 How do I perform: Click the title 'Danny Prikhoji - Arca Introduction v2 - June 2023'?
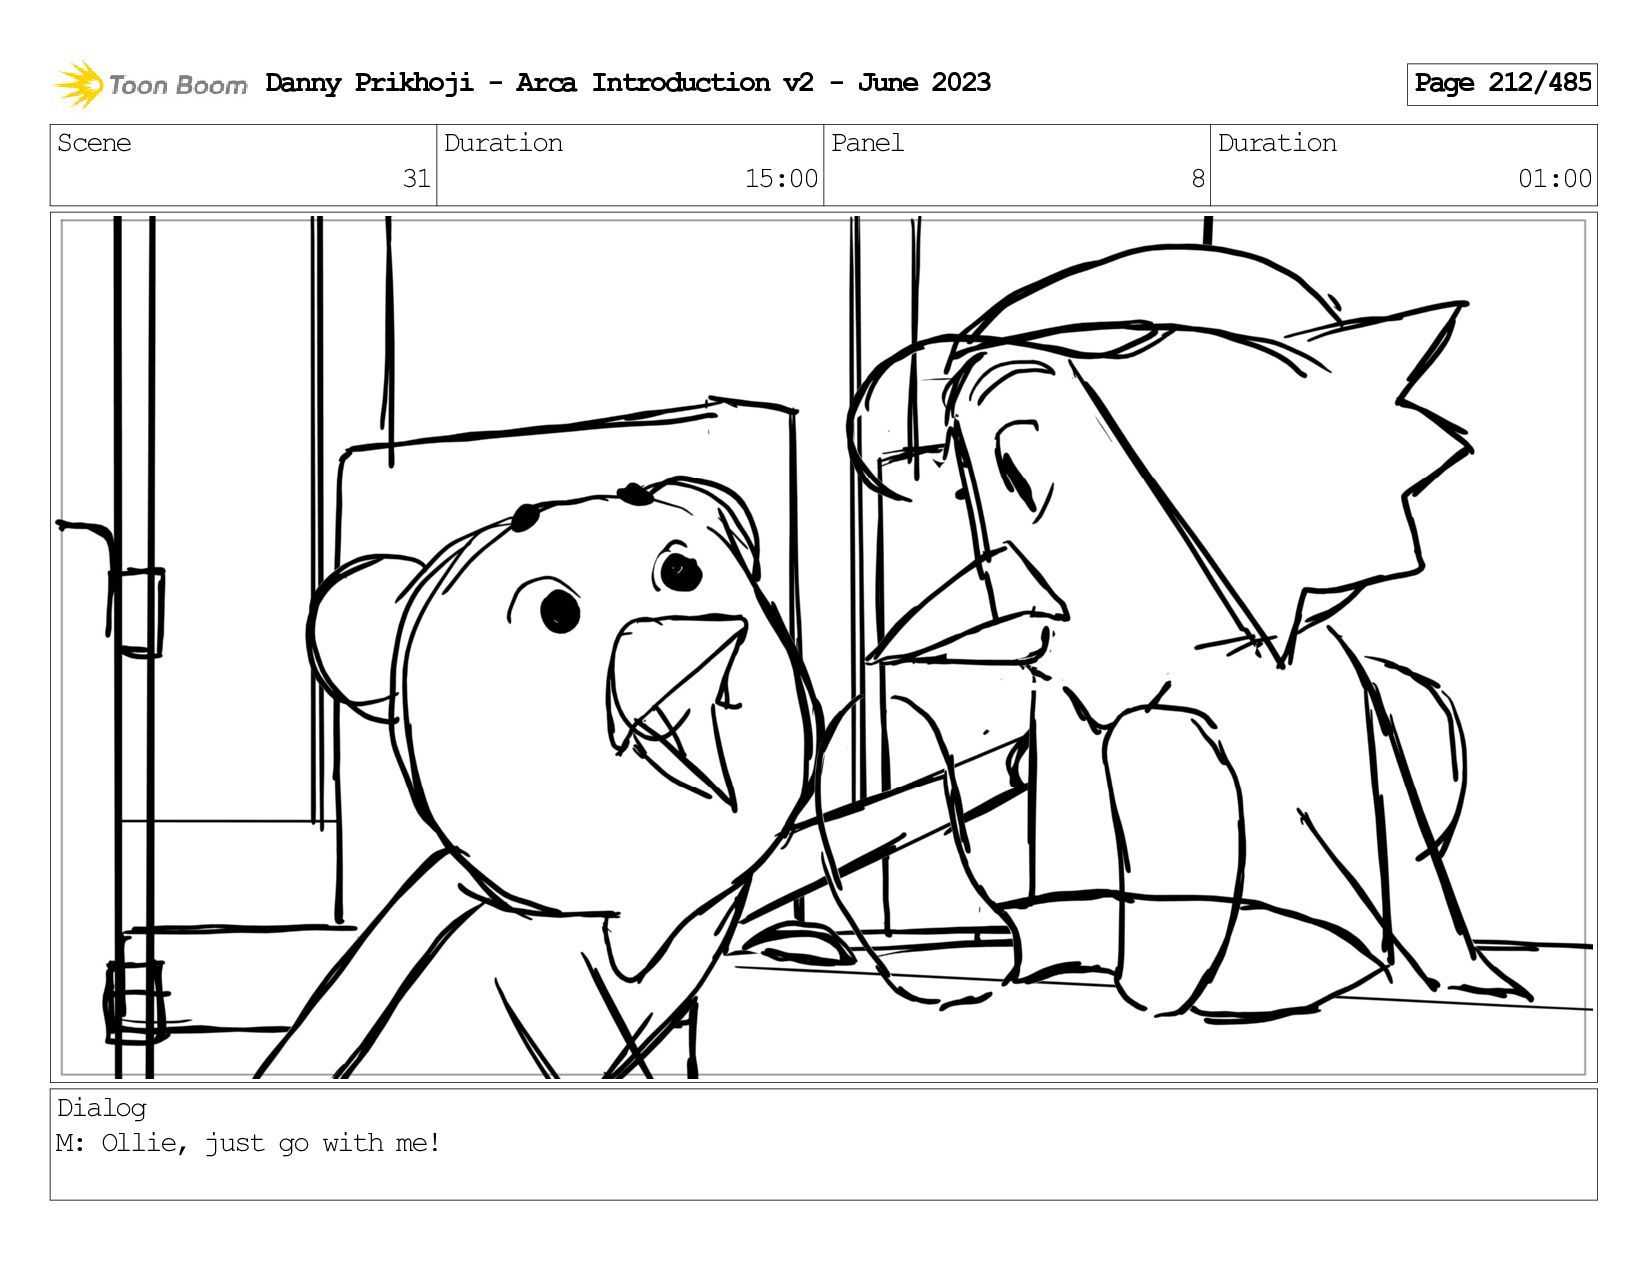tap(628, 83)
